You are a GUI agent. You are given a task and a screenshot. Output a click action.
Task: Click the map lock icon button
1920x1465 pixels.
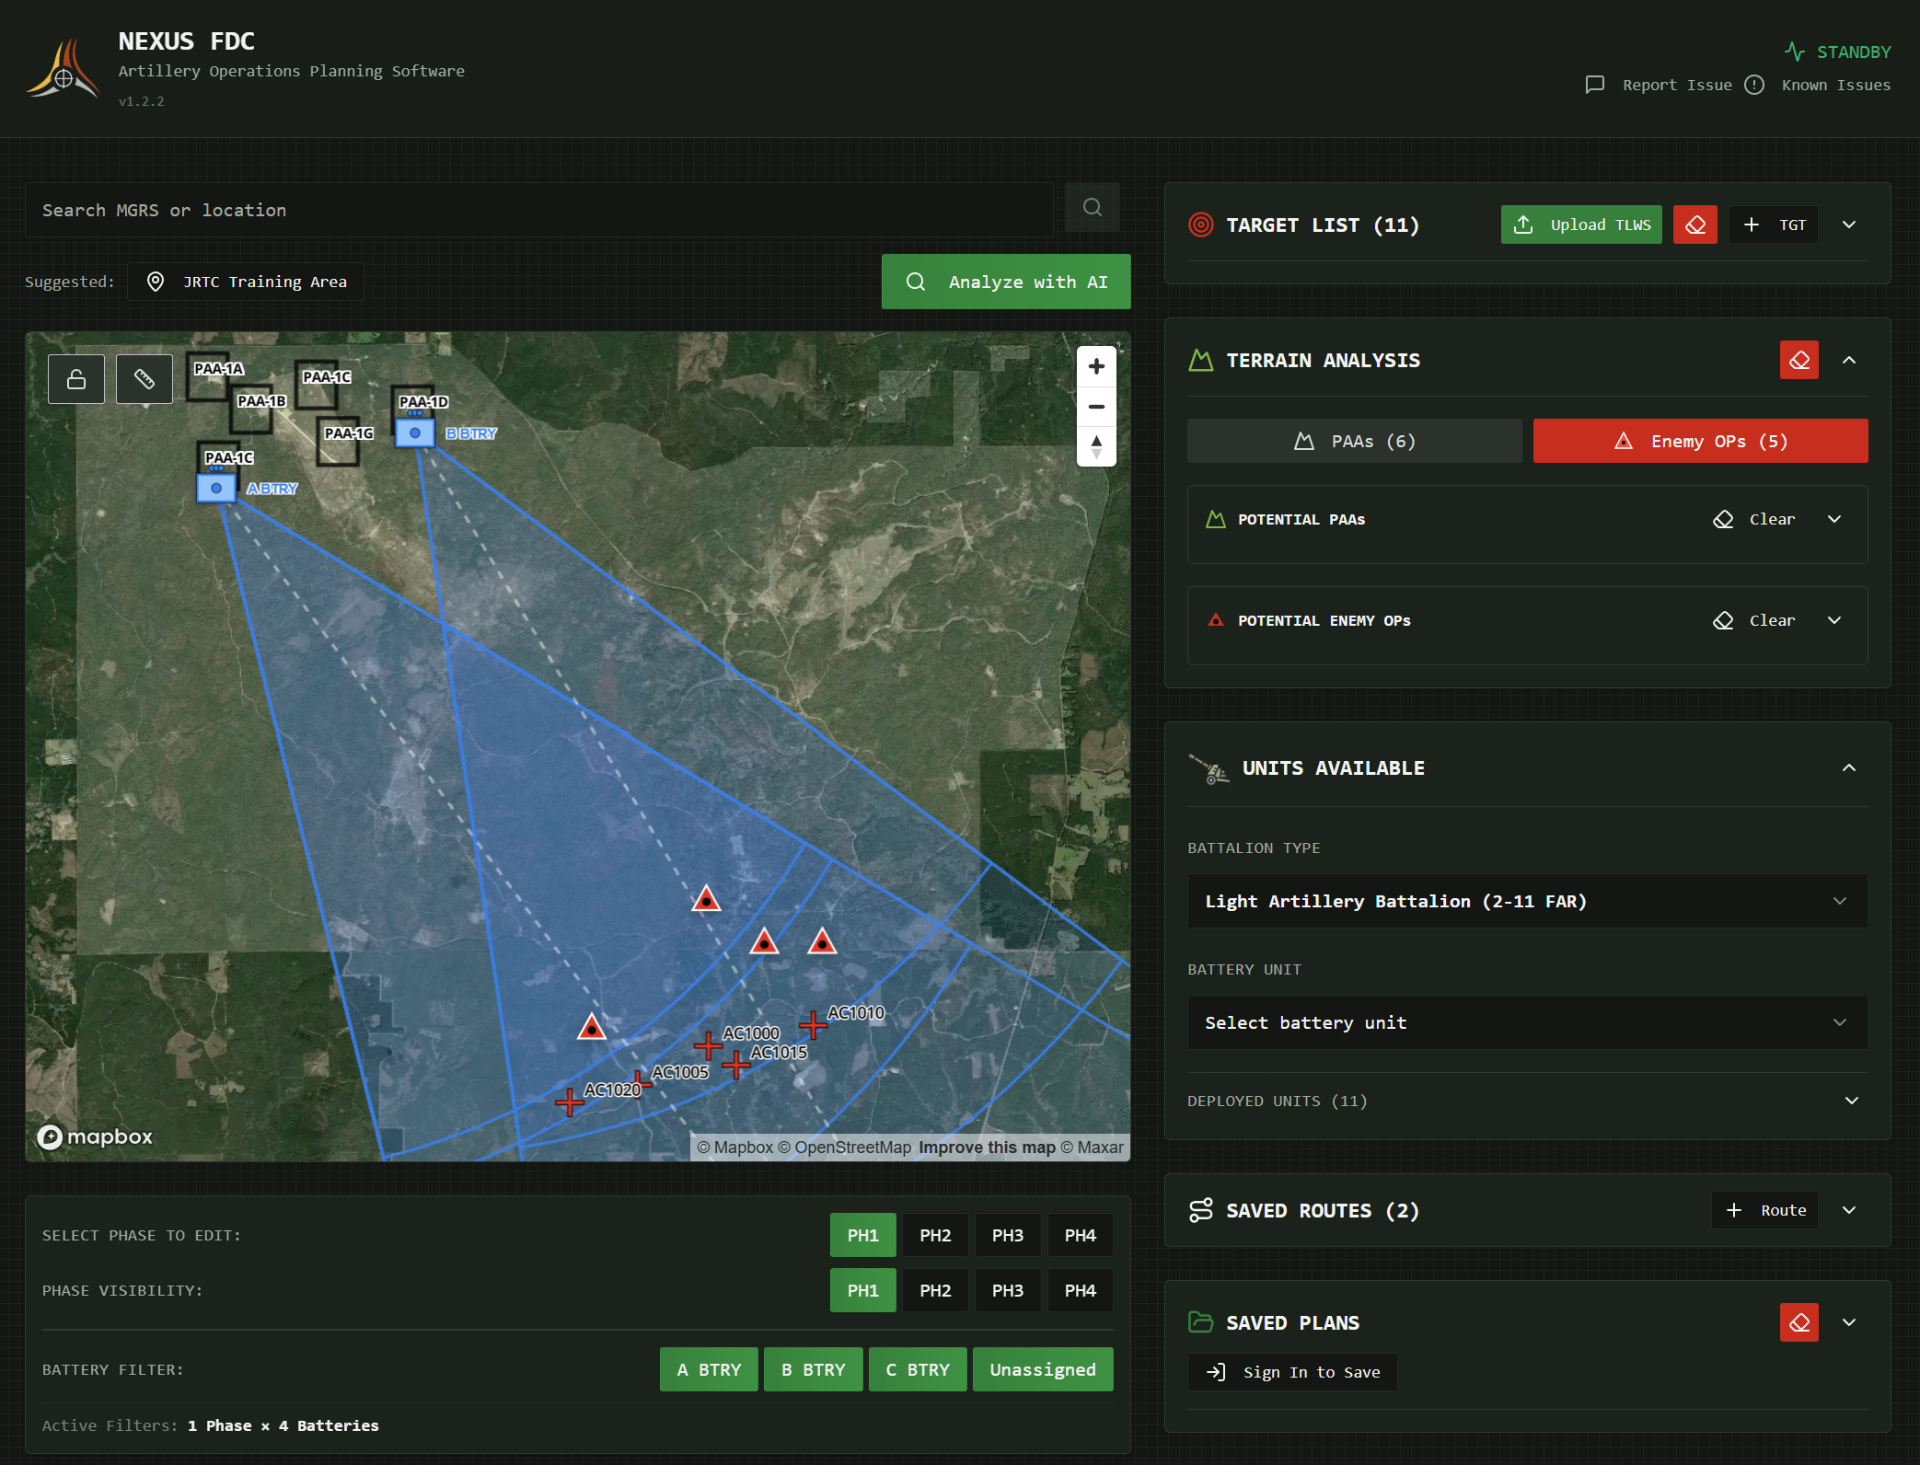(x=76, y=379)
